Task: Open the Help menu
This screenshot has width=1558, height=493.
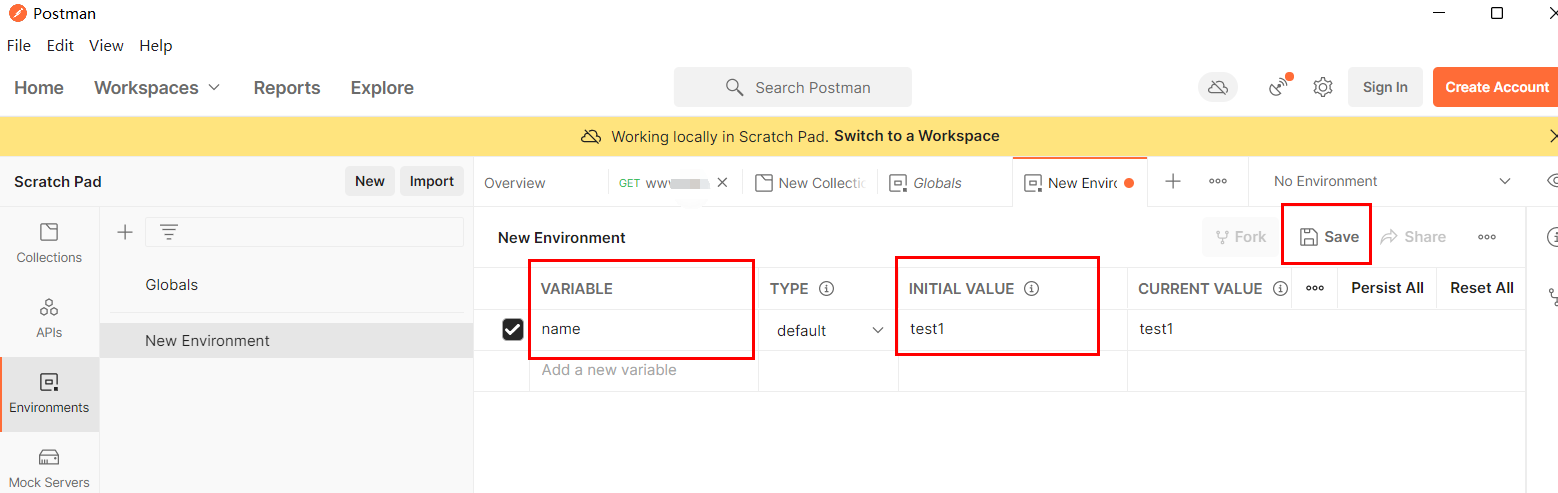Action: click(155, 46)
